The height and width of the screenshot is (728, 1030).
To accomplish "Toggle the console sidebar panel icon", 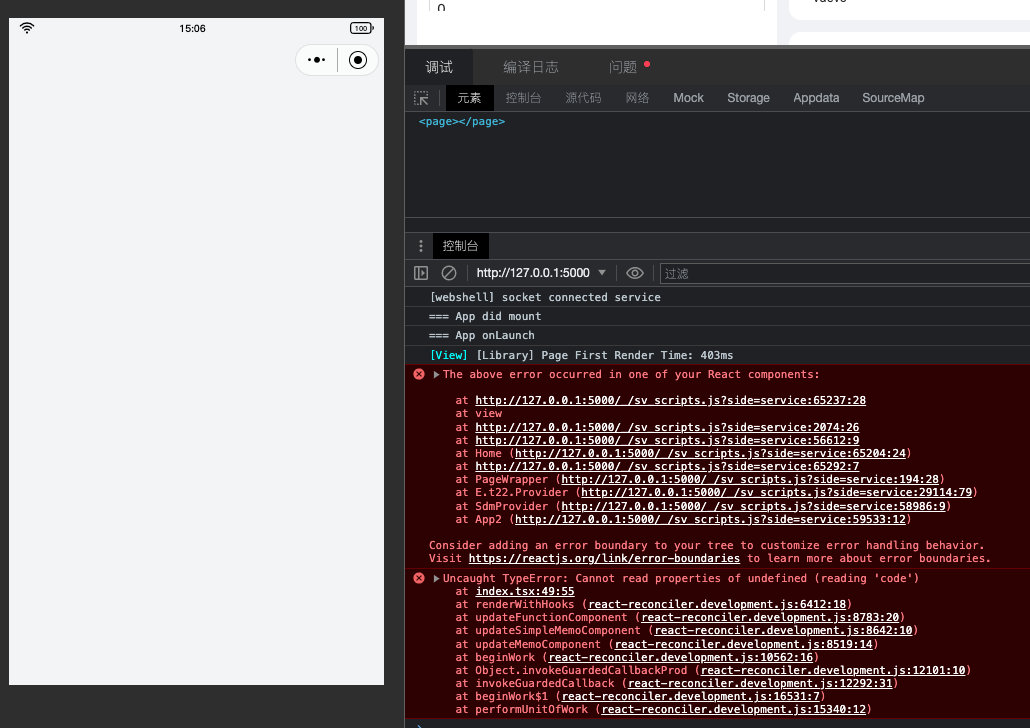I will [x=421, y=273].
